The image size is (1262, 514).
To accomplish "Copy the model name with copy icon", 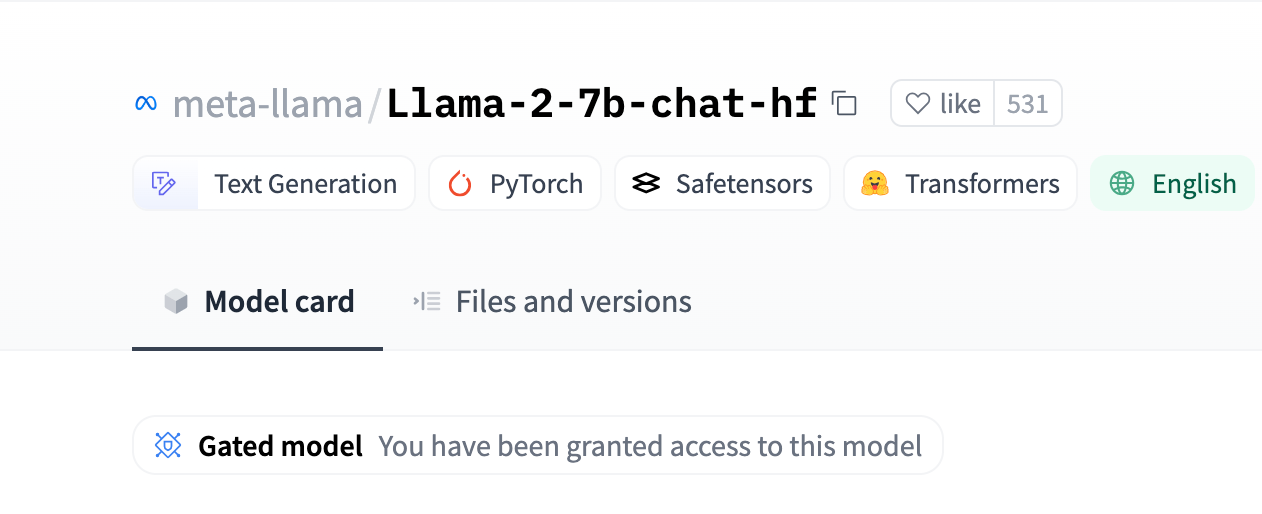I will pos(845,103).
